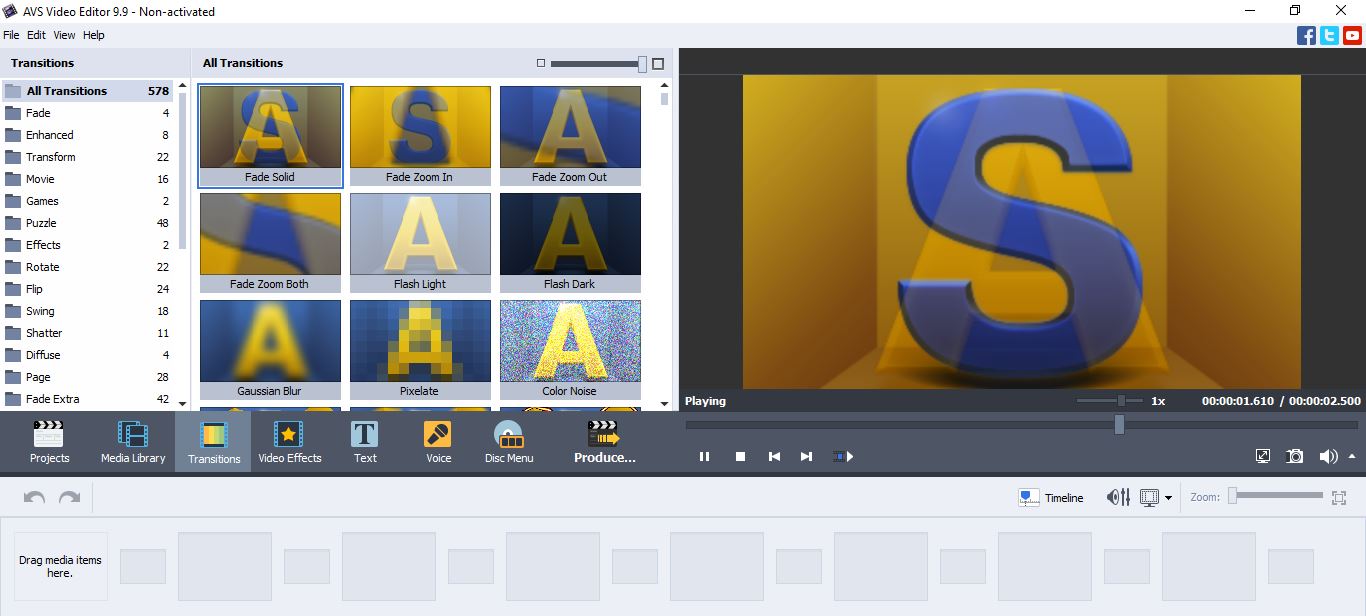Select the Fade transitions folder
This screenshot has height=616, width=1366.
(x=87, y=113)
